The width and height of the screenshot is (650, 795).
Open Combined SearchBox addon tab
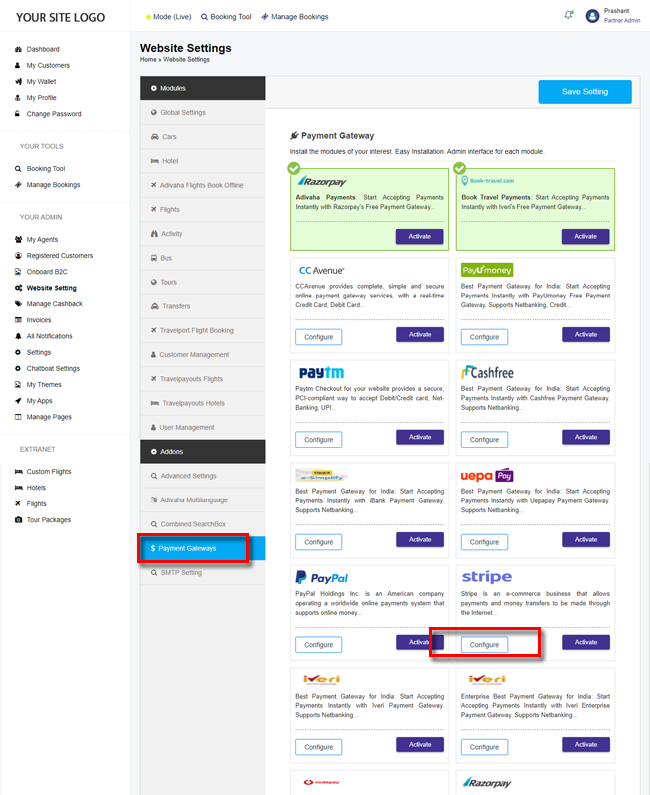(x=203, y=524)
